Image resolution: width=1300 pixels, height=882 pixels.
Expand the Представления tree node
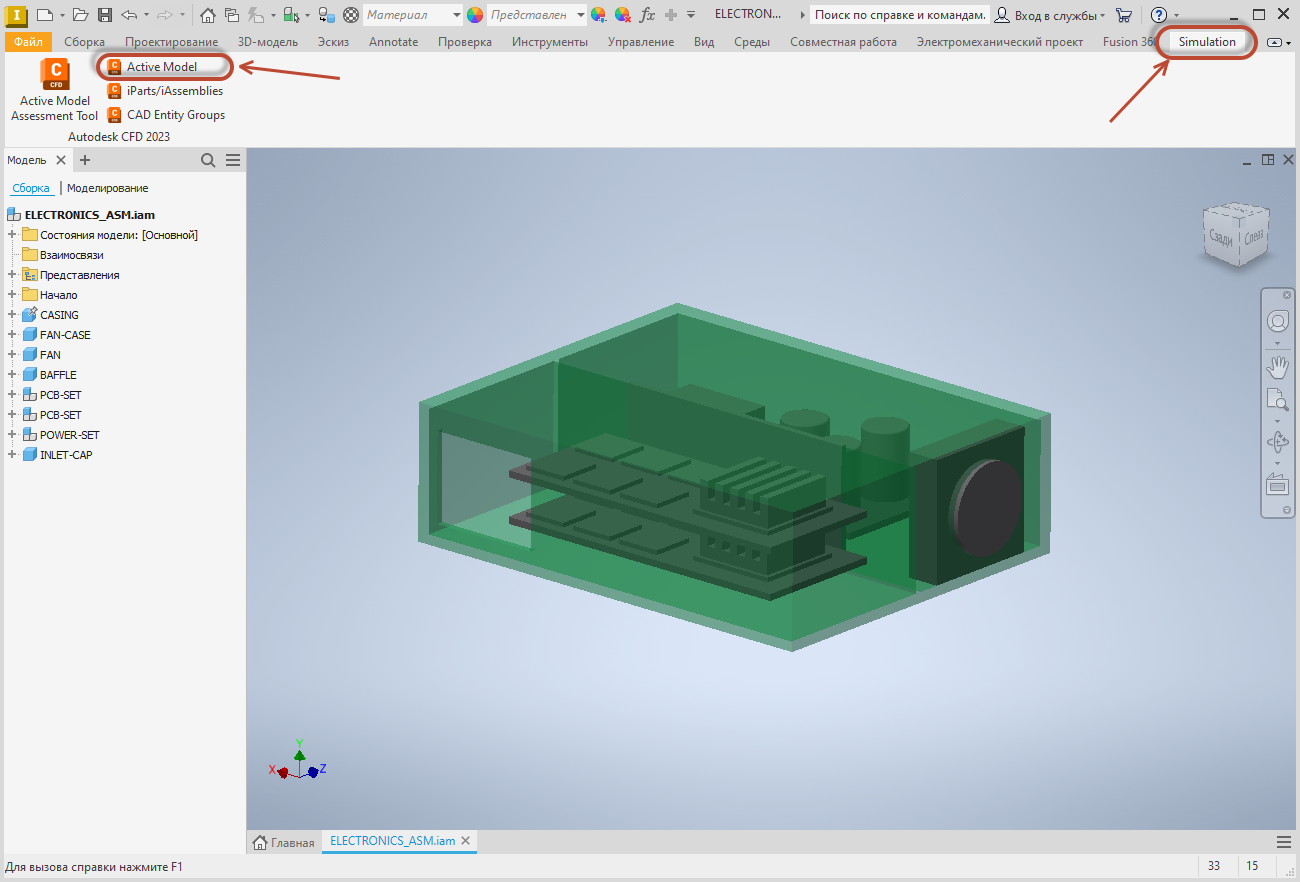click(x=12, y=275)
